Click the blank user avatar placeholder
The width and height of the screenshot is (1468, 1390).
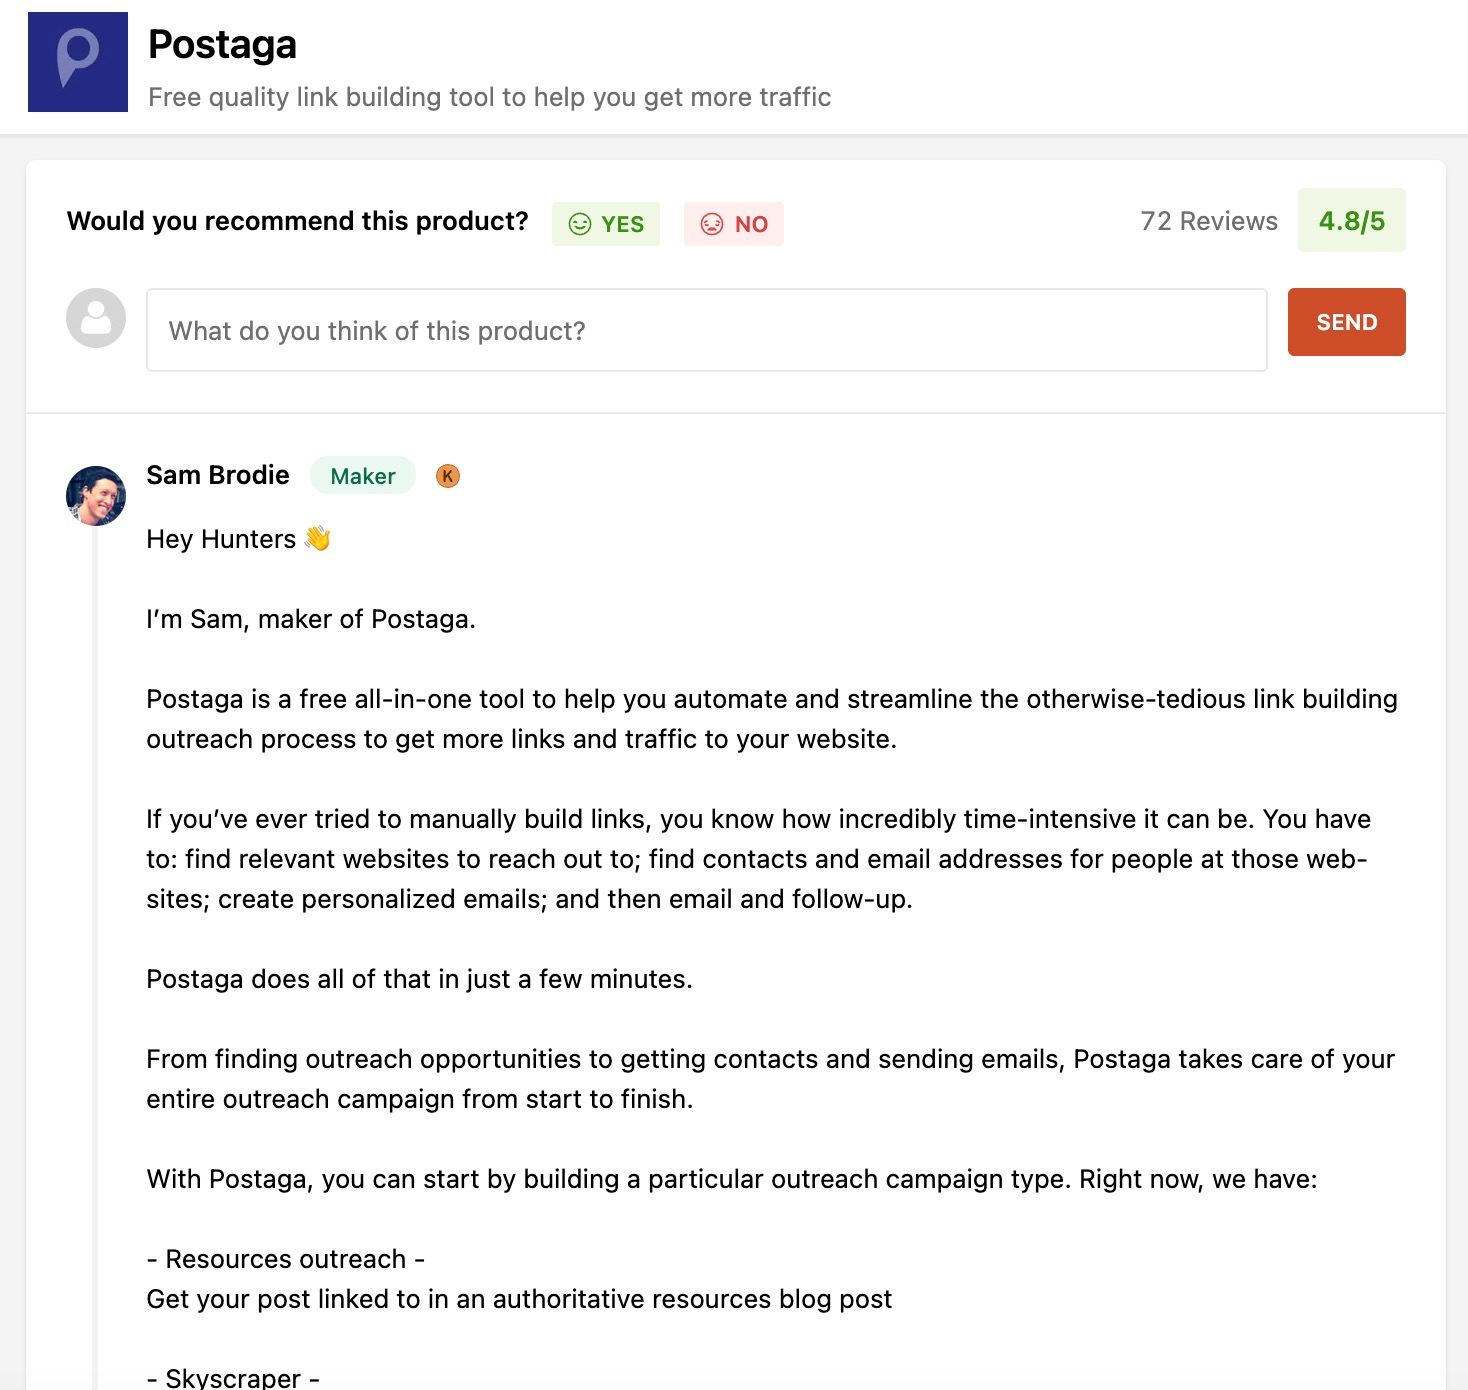coord(96,319)
